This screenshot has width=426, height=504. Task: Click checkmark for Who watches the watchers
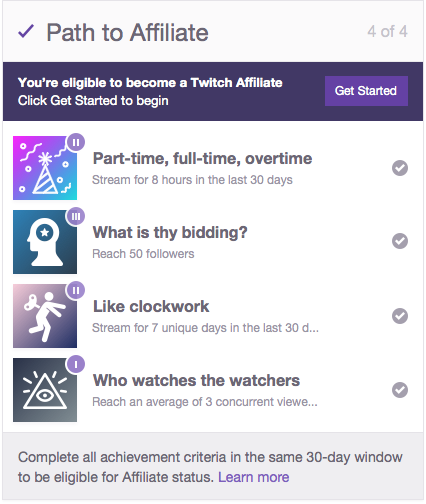[x=400, y=390]
